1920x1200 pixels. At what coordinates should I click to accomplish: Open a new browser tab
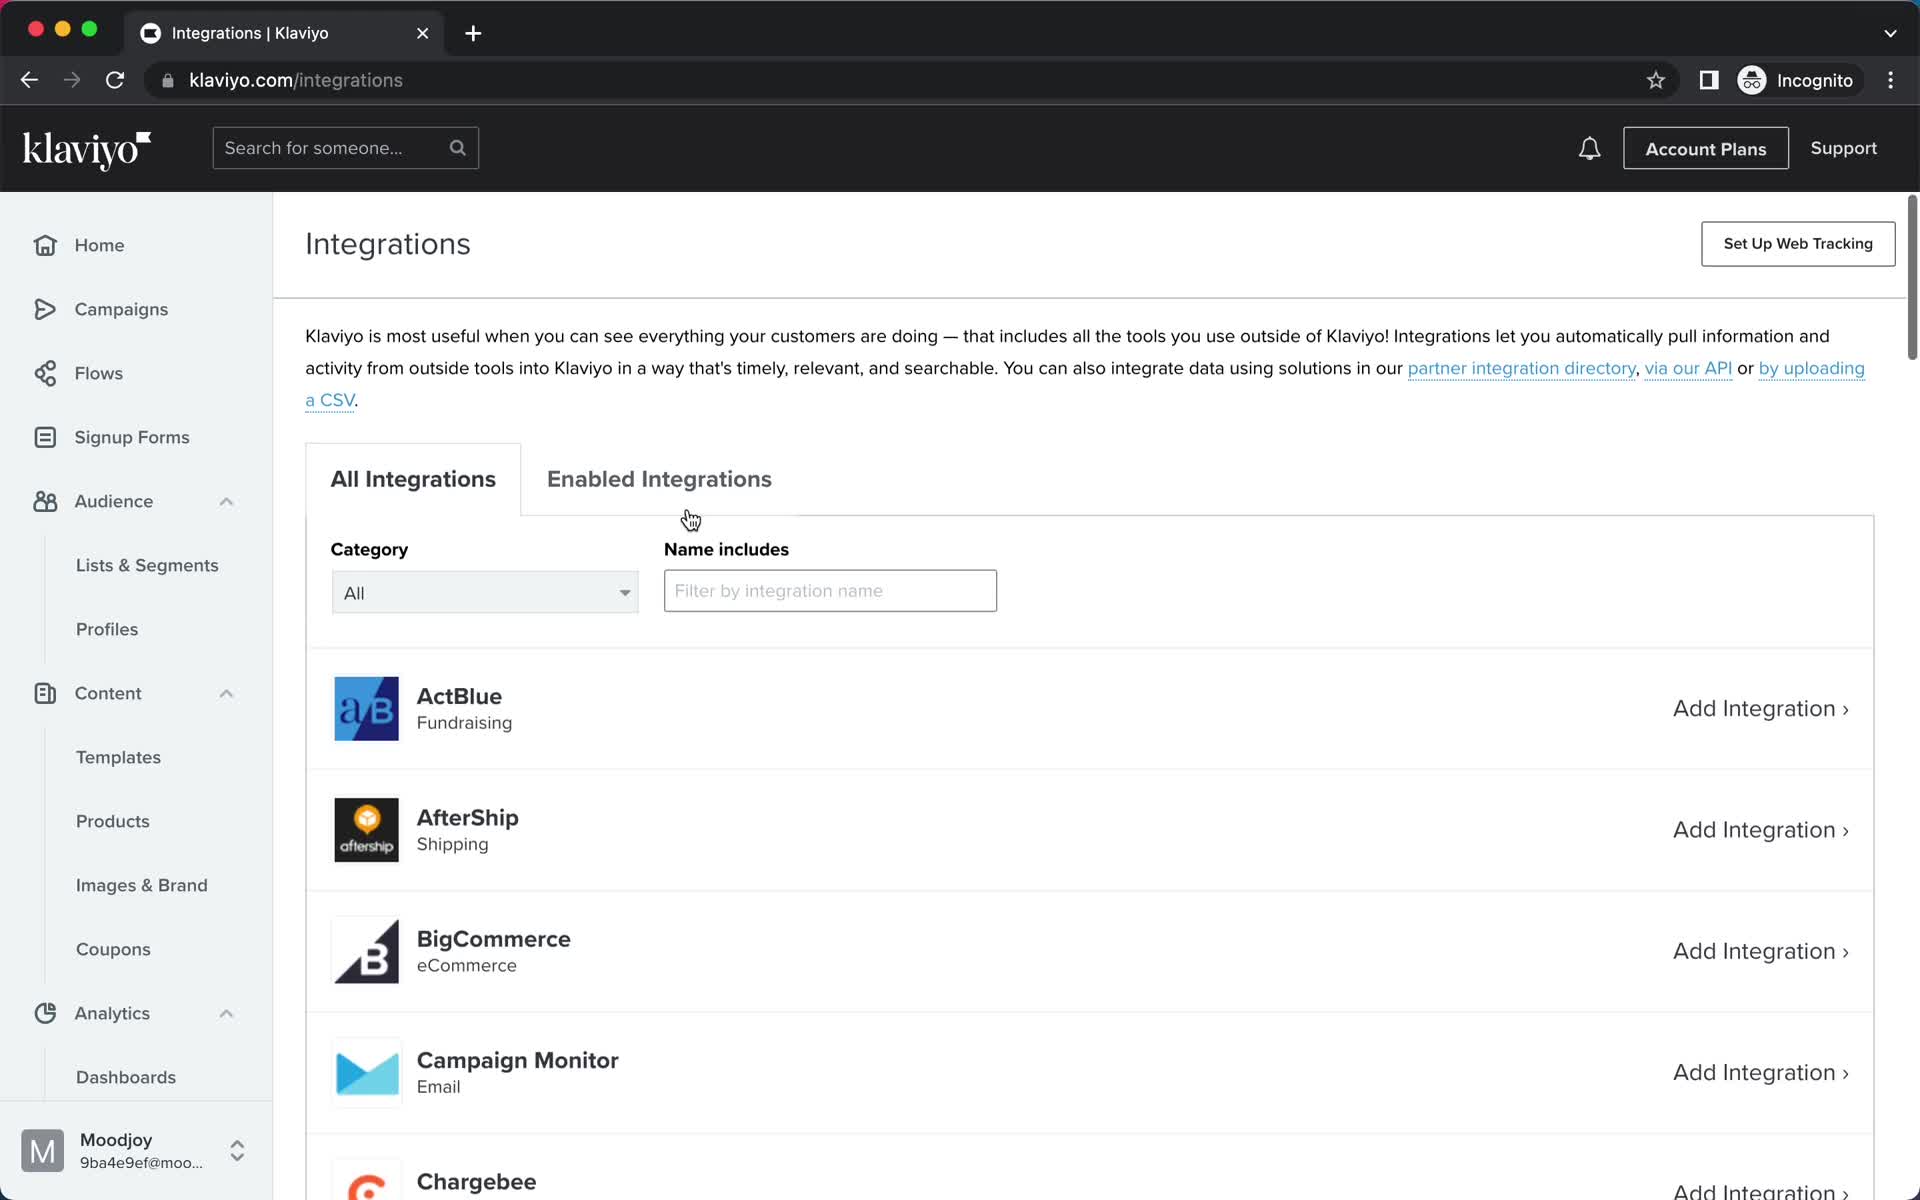[x=473, y=33]
